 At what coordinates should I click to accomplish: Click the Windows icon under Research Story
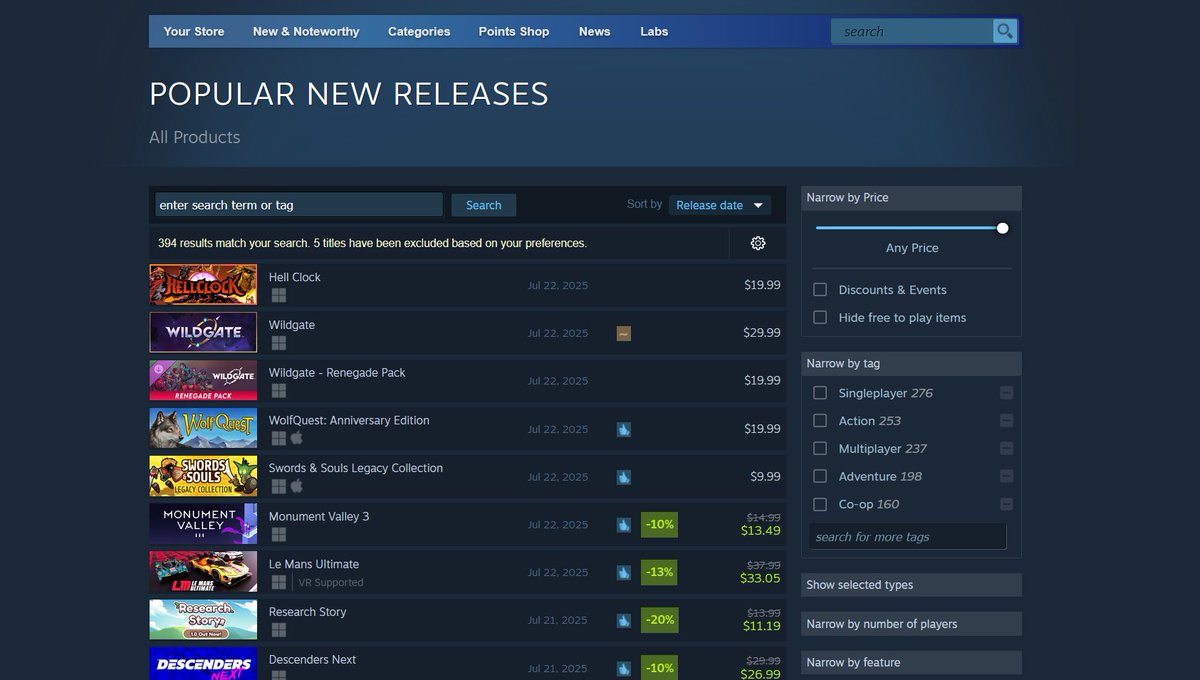(278, 630)
